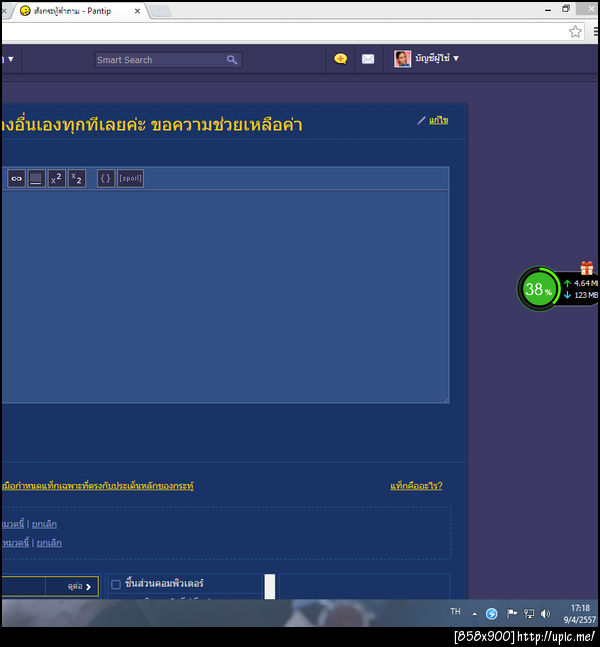Image resolution: width=600 pixels, height=647 pixels.
Task: Click the yellow post title heading
Action: (x=152, y=125)
